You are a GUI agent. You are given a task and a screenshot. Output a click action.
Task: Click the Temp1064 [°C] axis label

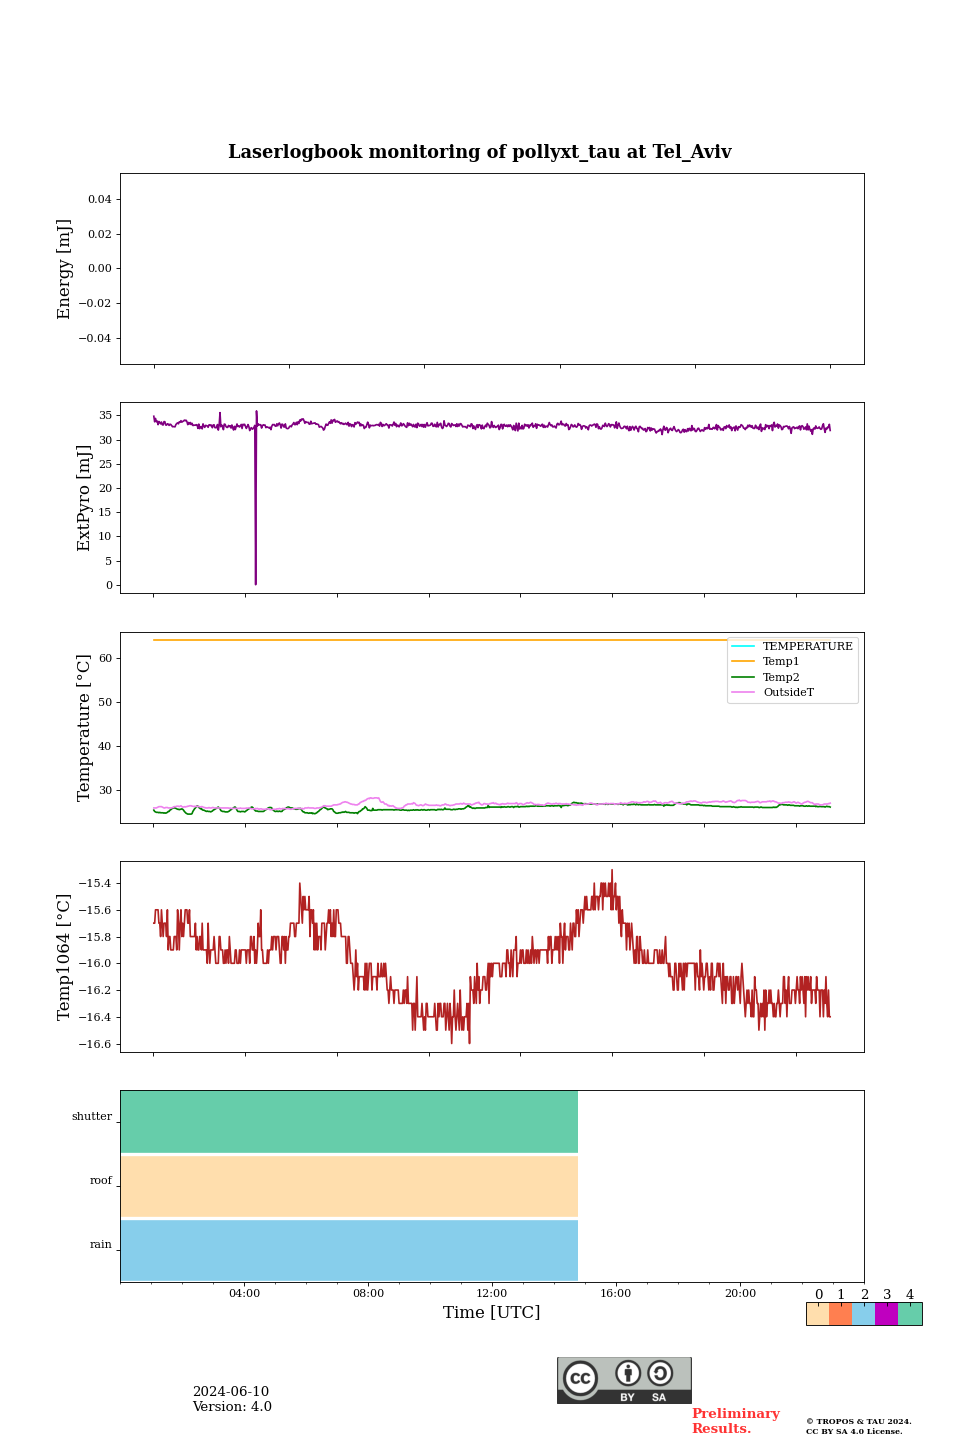pyautogui.click(x=65, y=957)
